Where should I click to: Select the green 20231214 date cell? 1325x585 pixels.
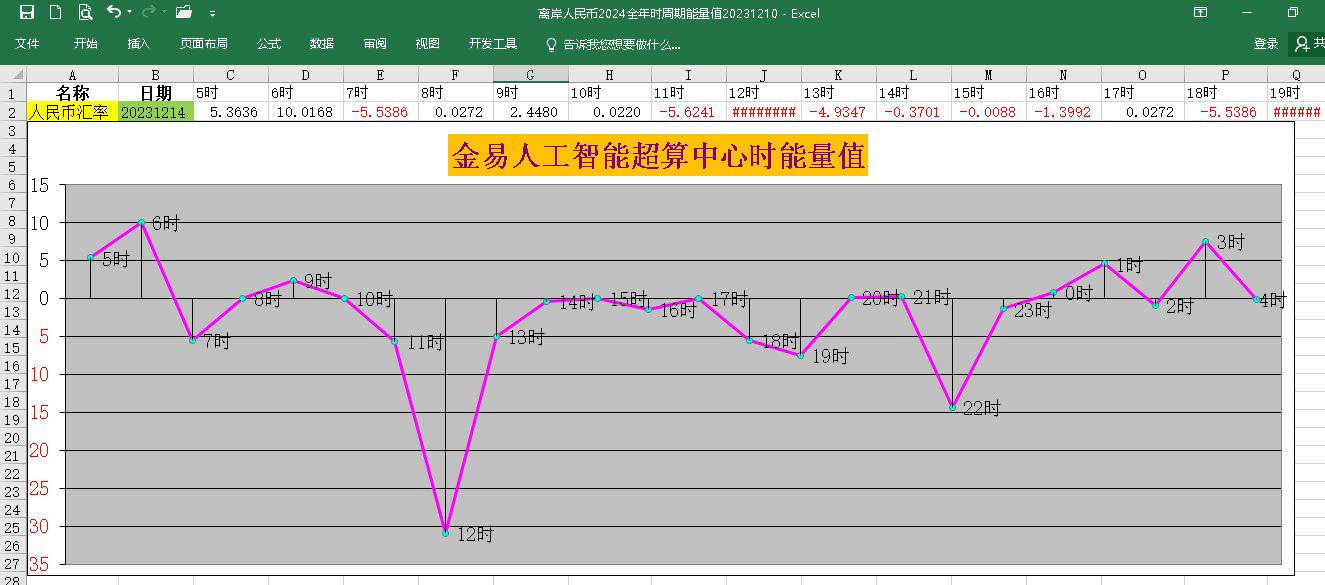pos(156,112)
